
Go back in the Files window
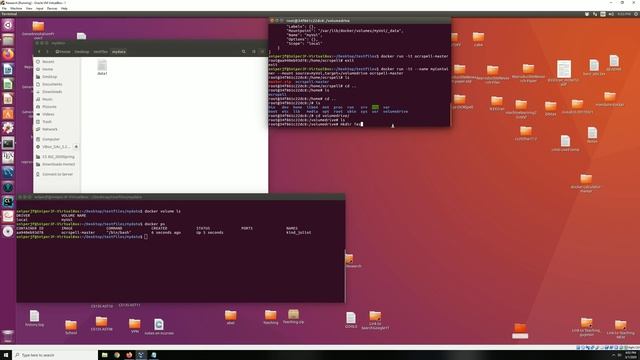point(39,51)
